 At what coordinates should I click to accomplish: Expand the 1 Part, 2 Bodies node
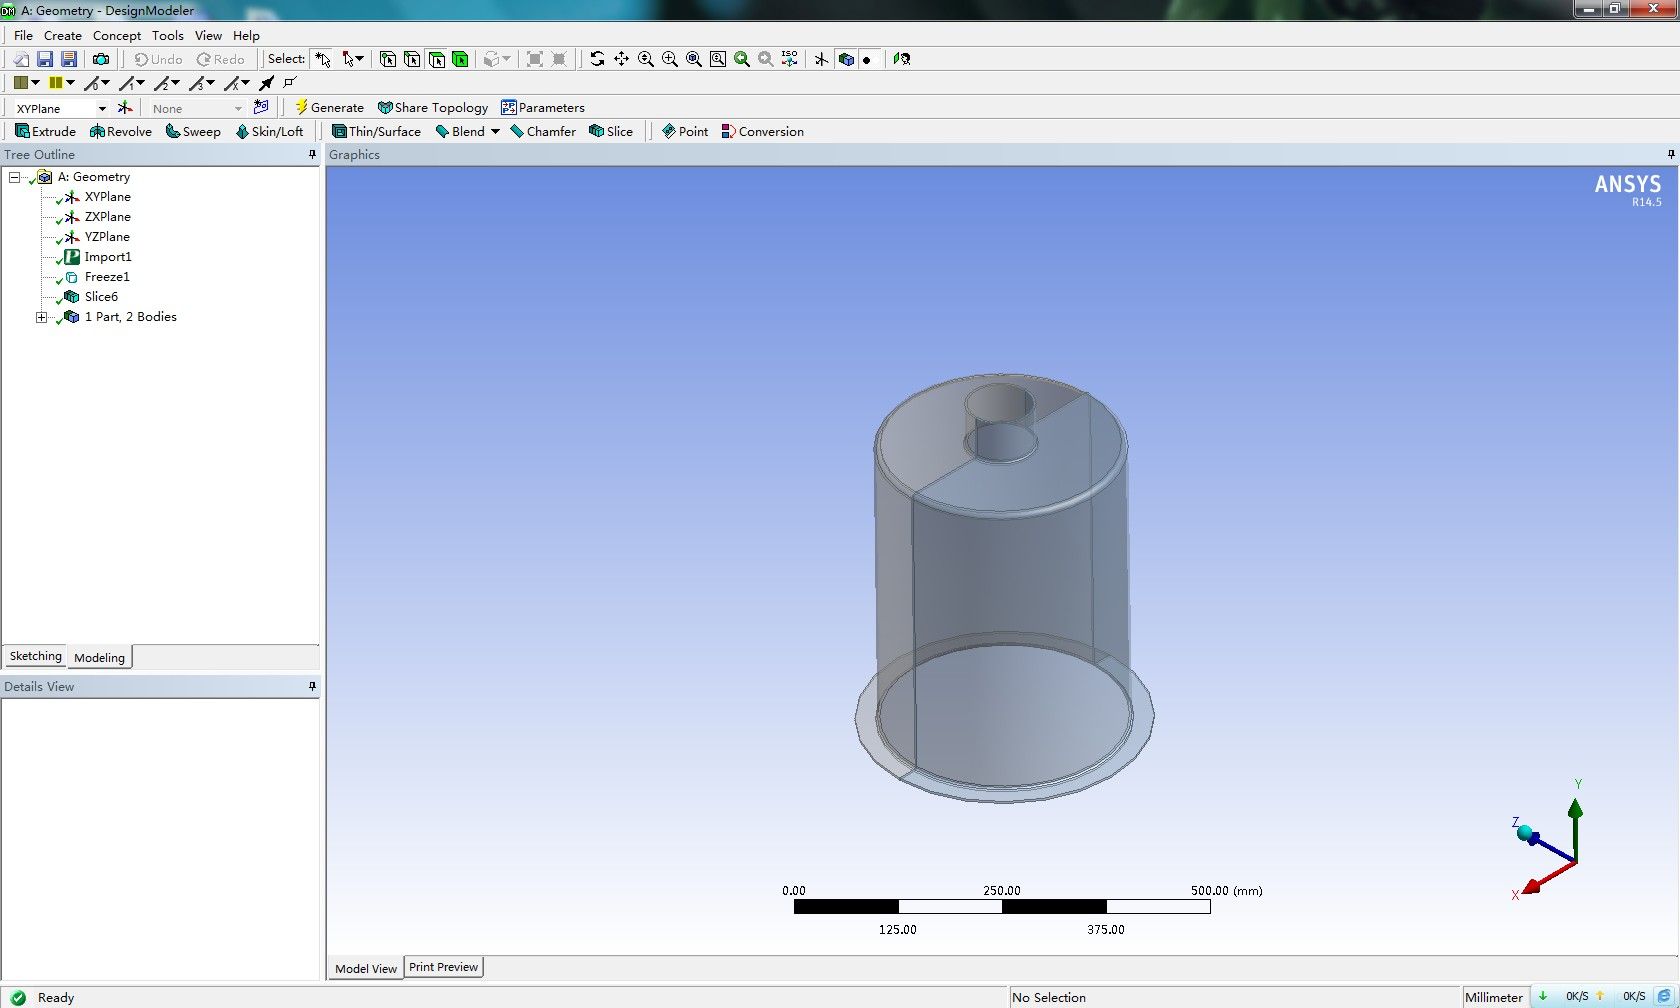point(41,317)
